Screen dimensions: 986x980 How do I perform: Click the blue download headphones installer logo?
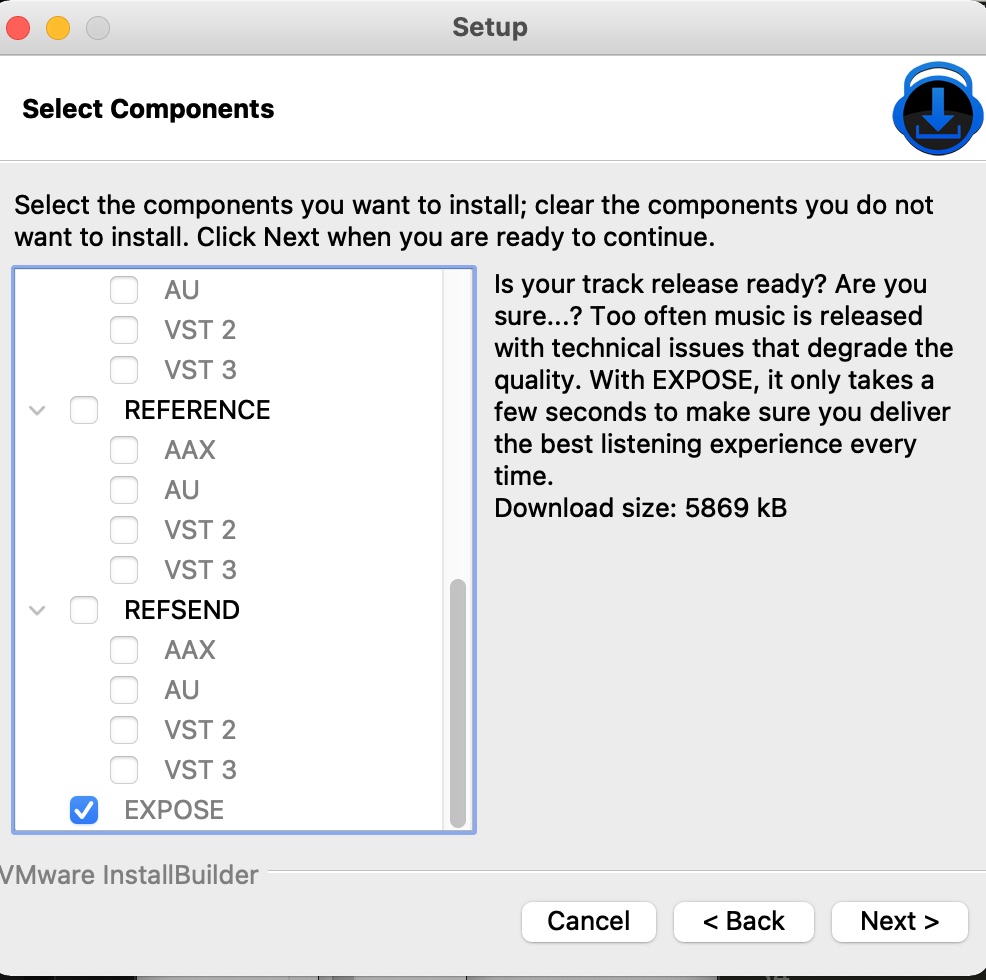click(937, 110)
